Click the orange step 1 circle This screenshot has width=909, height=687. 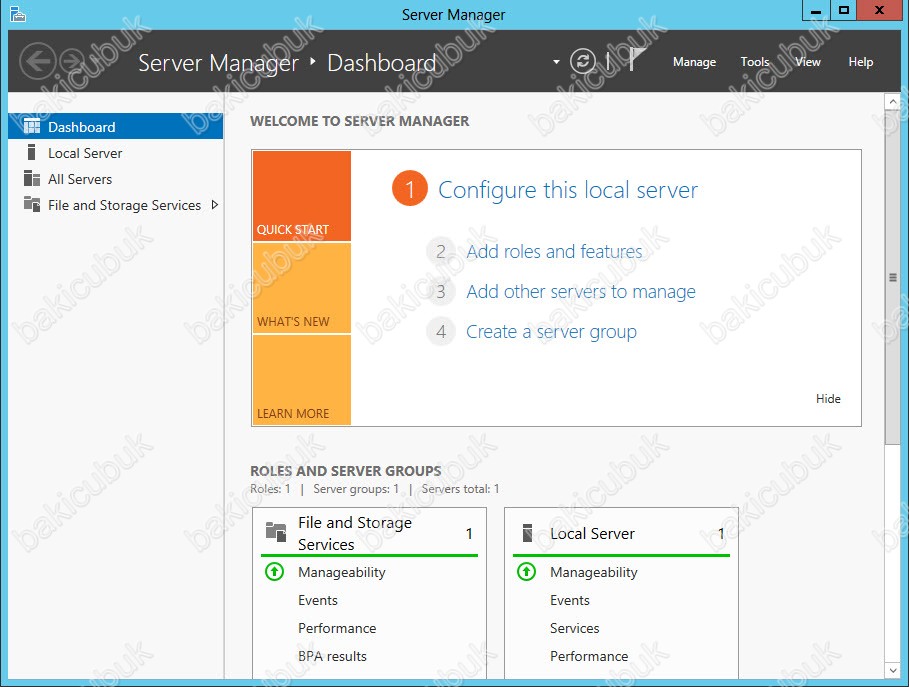410,189
